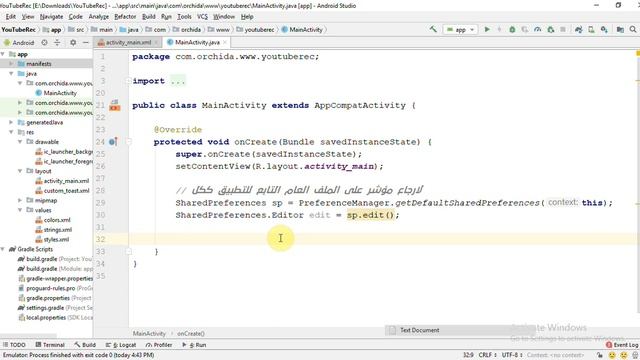Open the Terminal tool window

coord(50,345)
